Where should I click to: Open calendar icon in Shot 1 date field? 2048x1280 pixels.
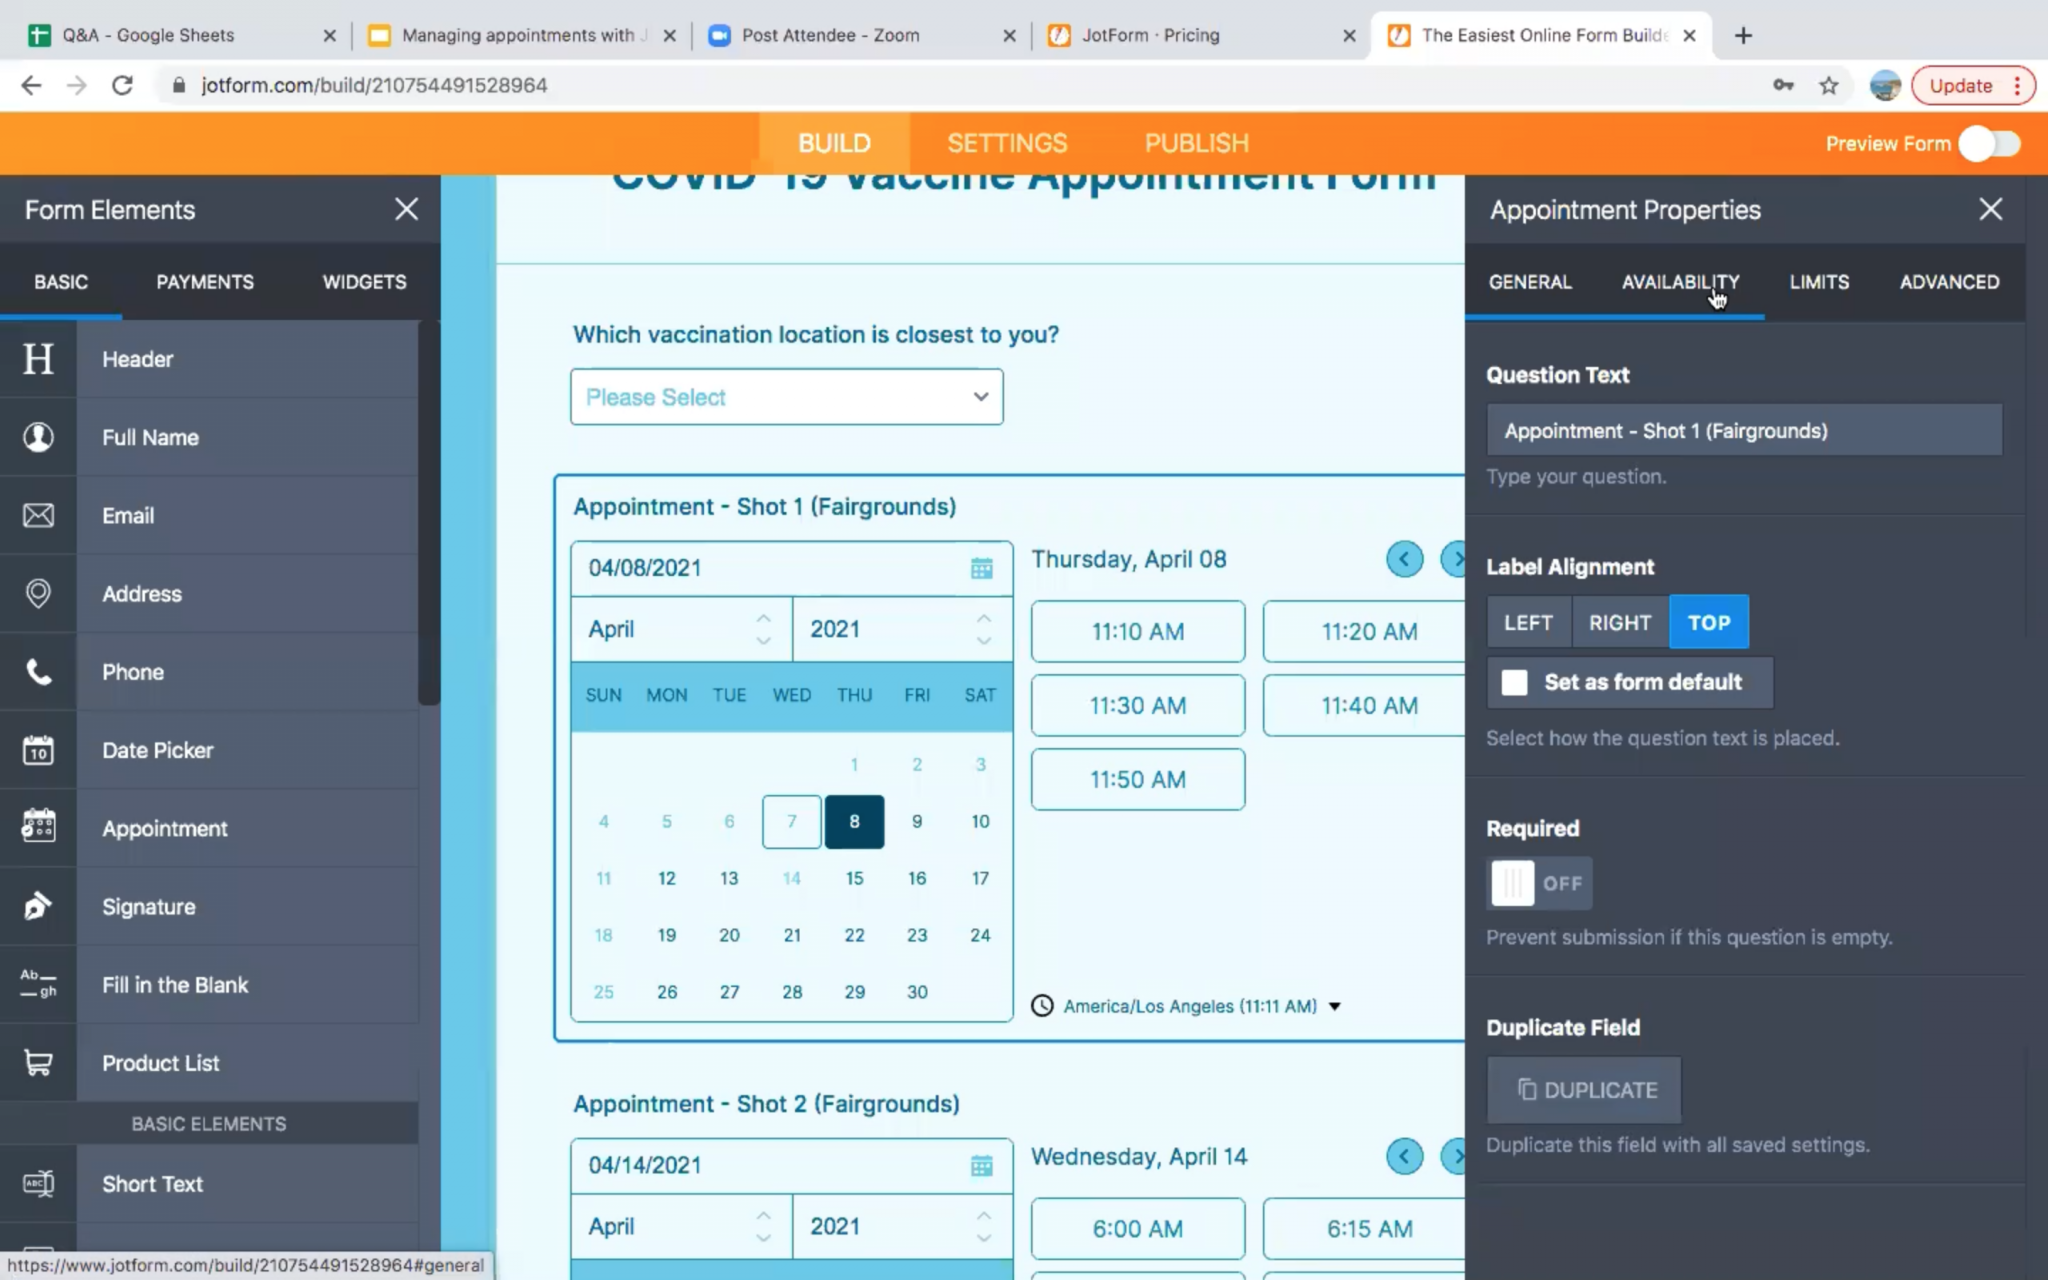(981, 568)
